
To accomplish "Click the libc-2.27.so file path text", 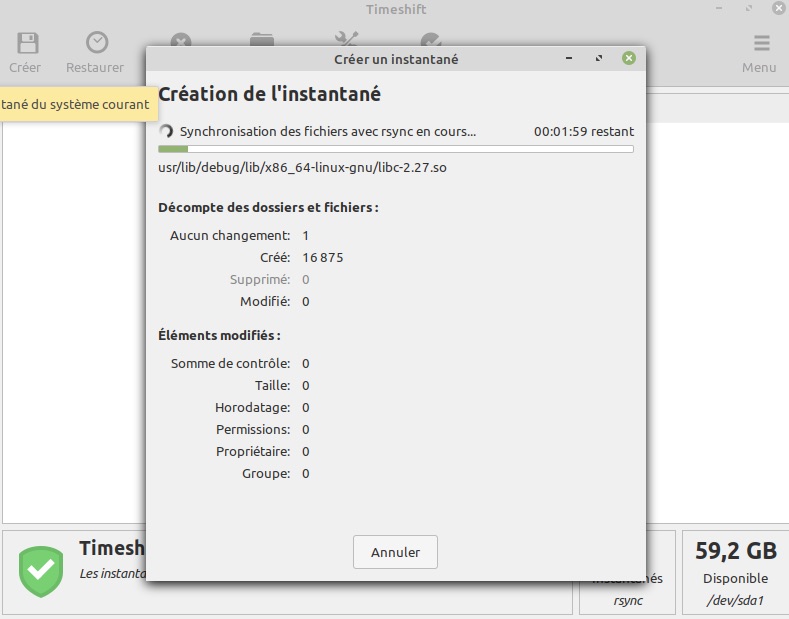I will pyautogui.click(x=302, y=167).
